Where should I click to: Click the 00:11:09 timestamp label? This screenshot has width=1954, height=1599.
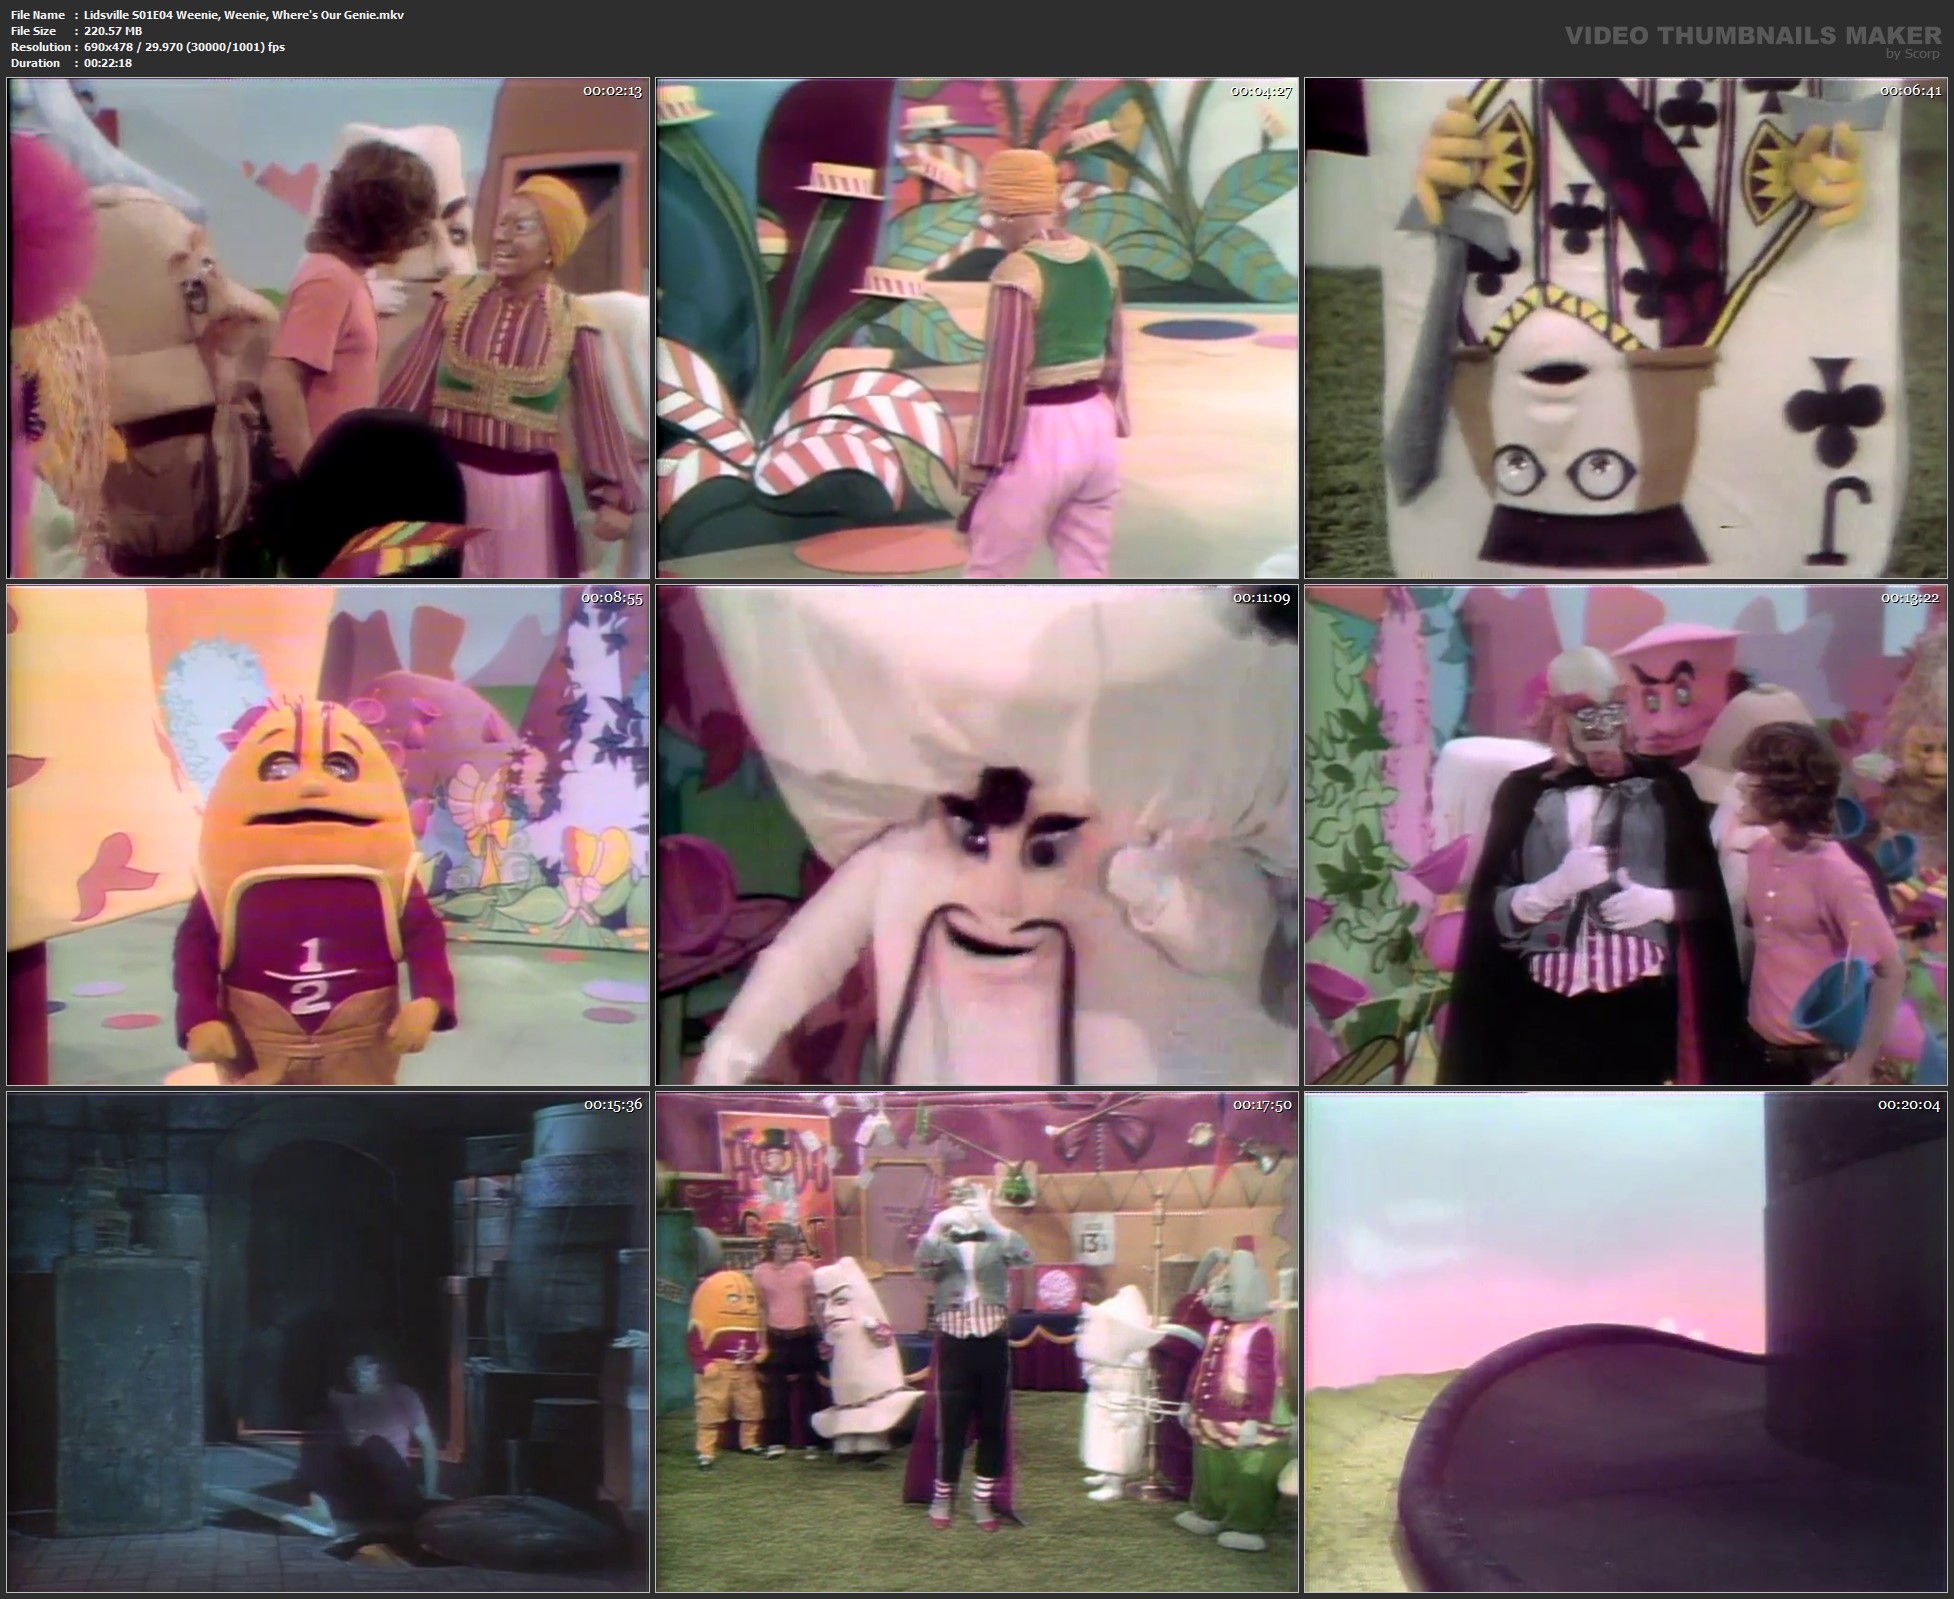point(1261,598)
